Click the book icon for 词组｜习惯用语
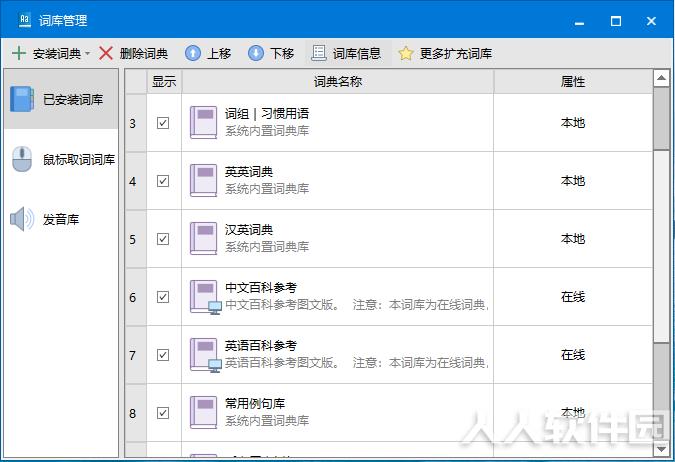Viewport: 675px width, 462px height. click(204, 123)
